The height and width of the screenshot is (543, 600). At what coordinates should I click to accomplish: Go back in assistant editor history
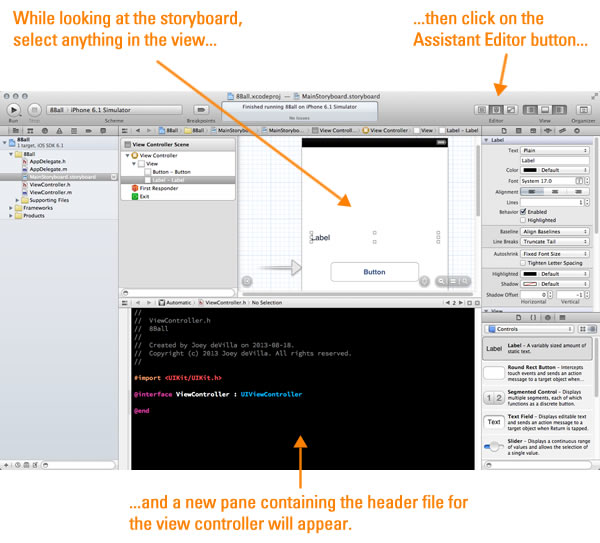tap(138, 303)
